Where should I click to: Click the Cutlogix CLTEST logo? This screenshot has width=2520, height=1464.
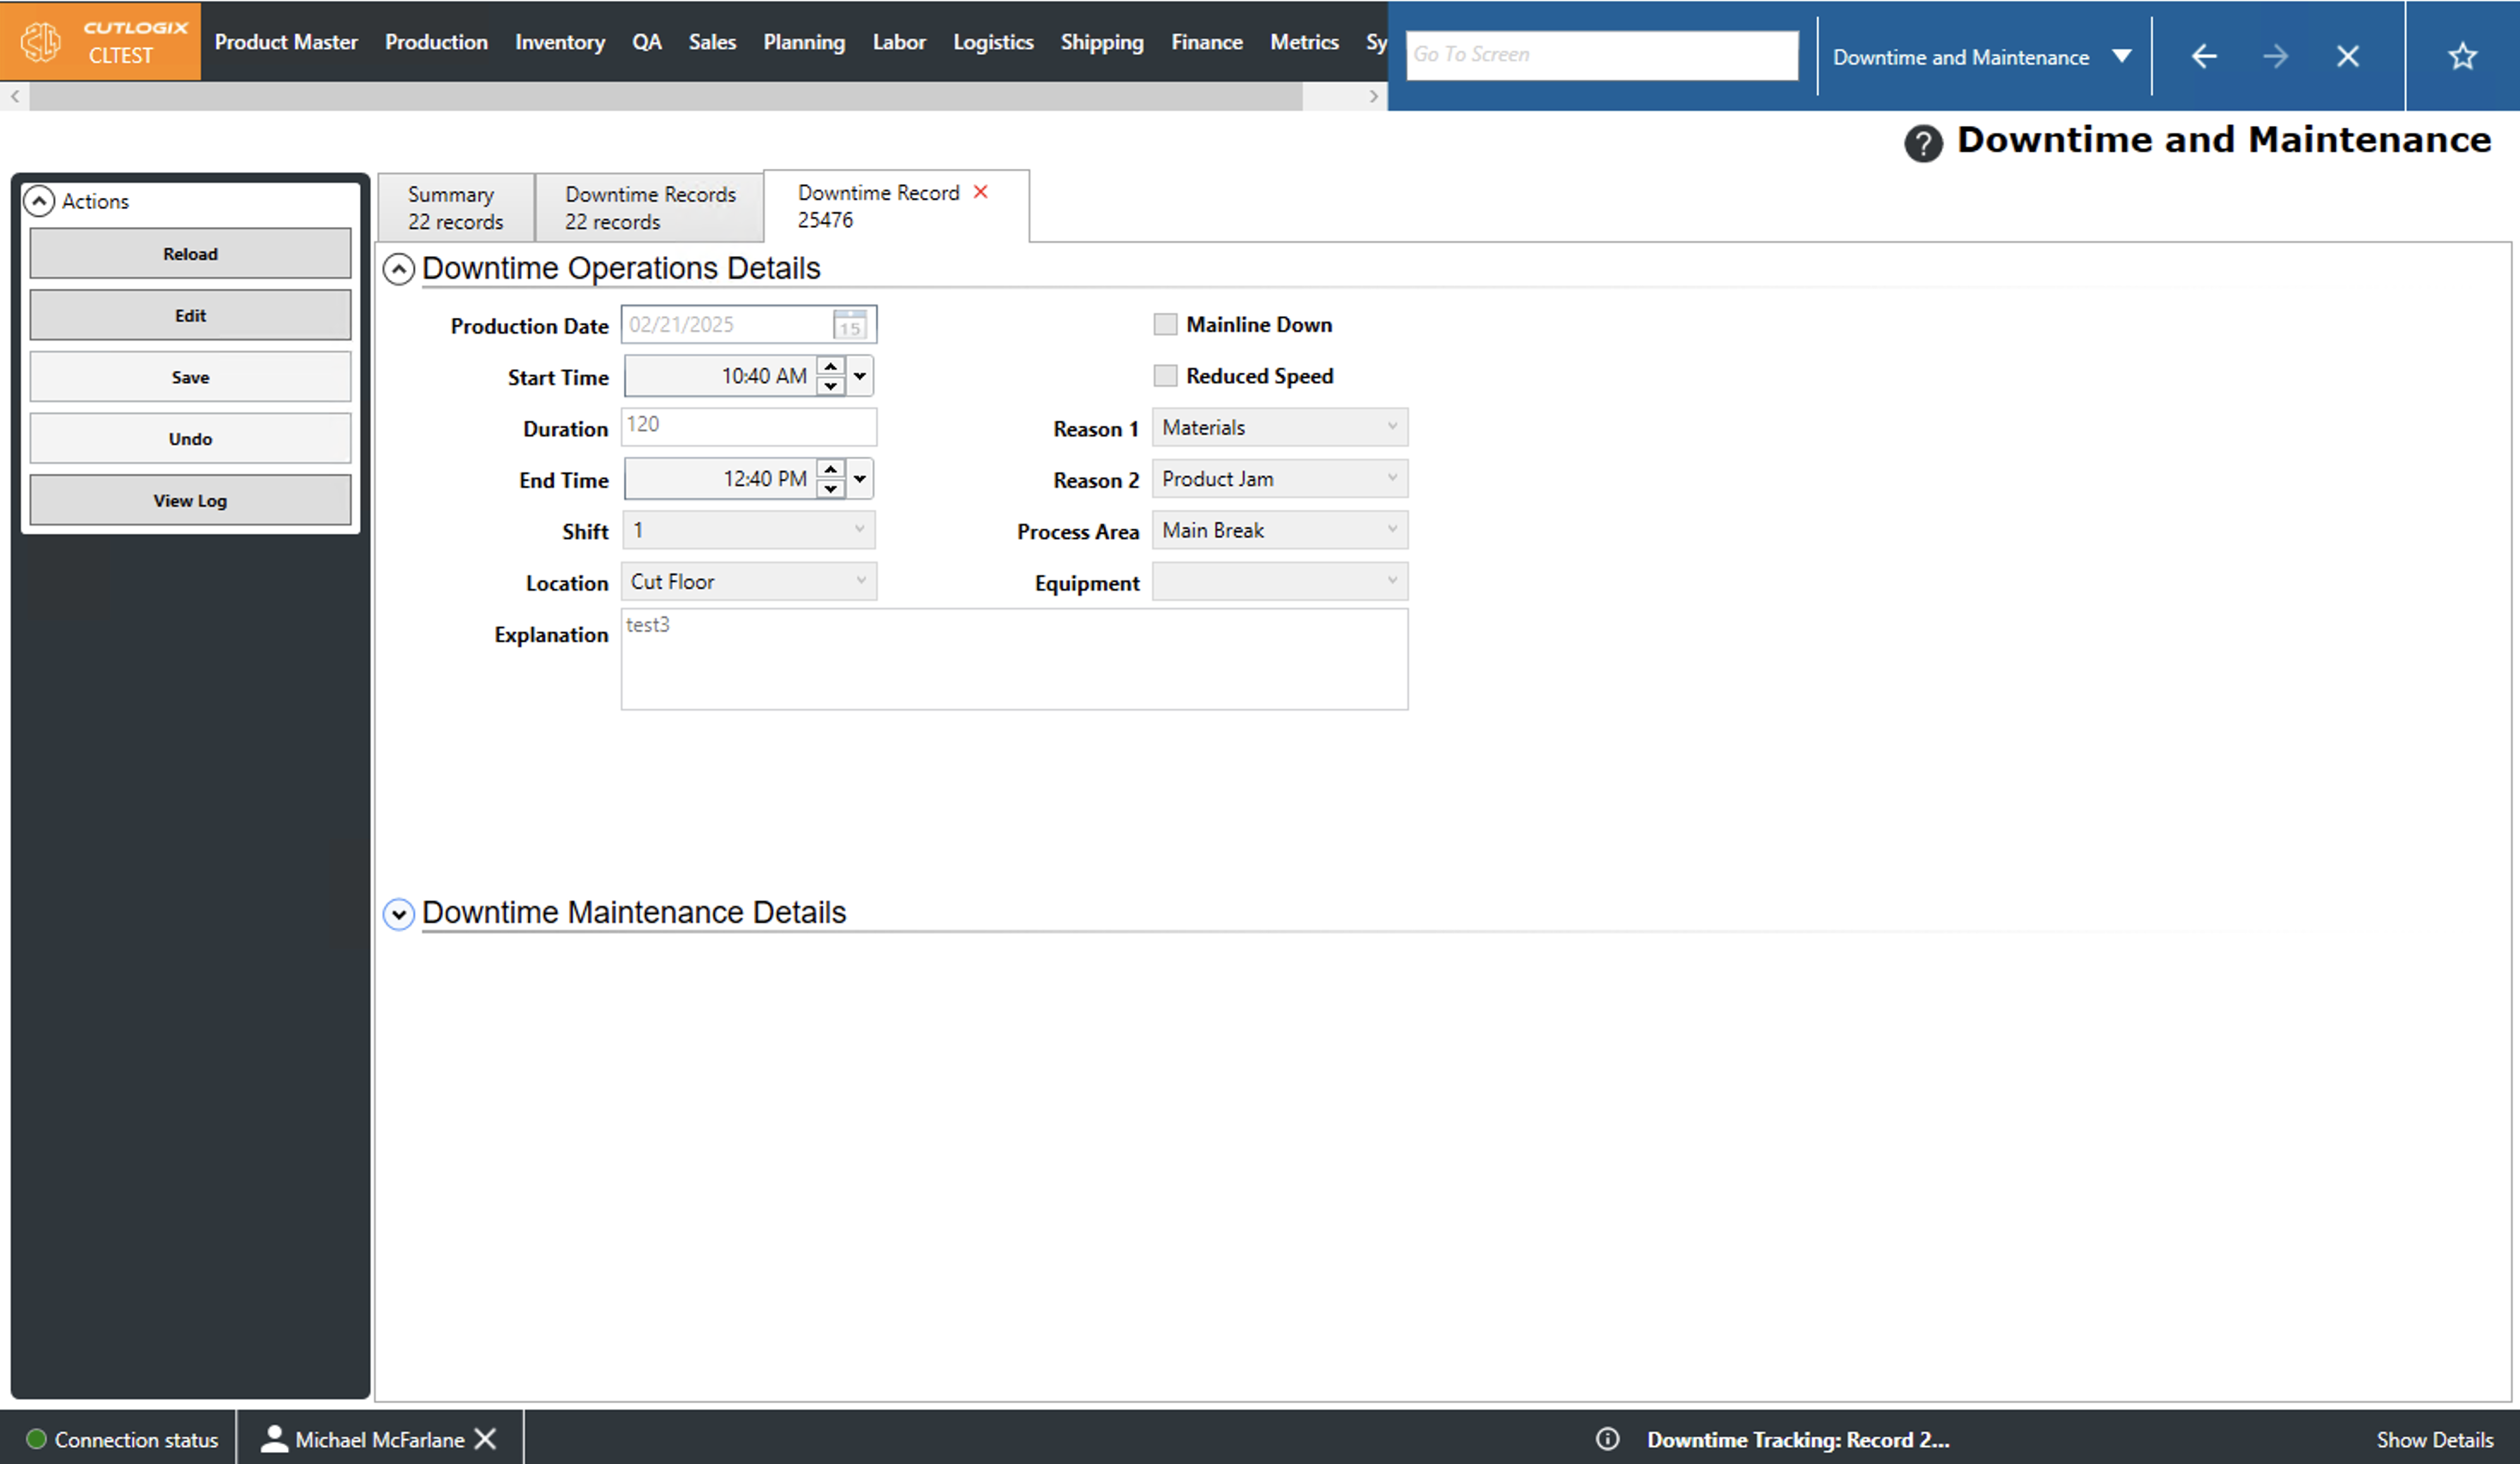pos(100,41)
